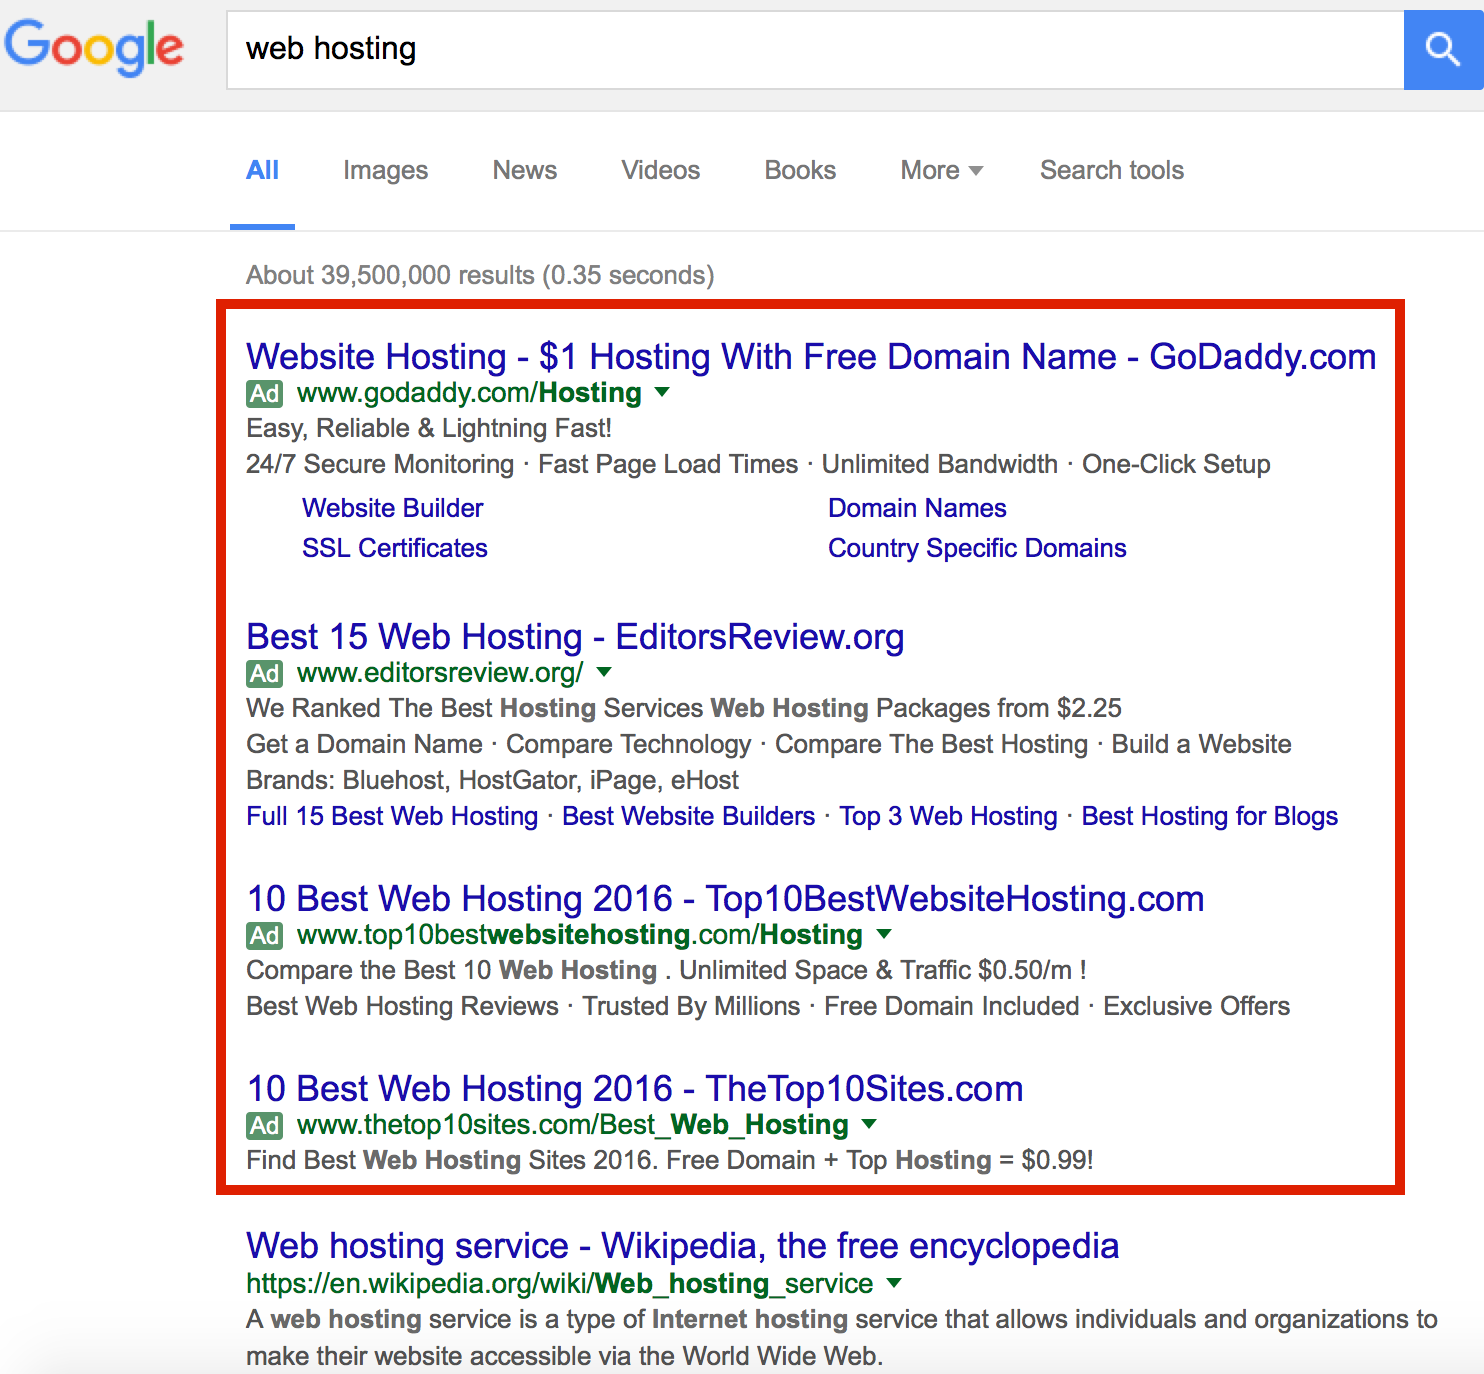This screenshot has height=1374, width=1484.
Task: Expand dropdown arrow next to godaddy.com/Hosting
Action: click(662, 393)
